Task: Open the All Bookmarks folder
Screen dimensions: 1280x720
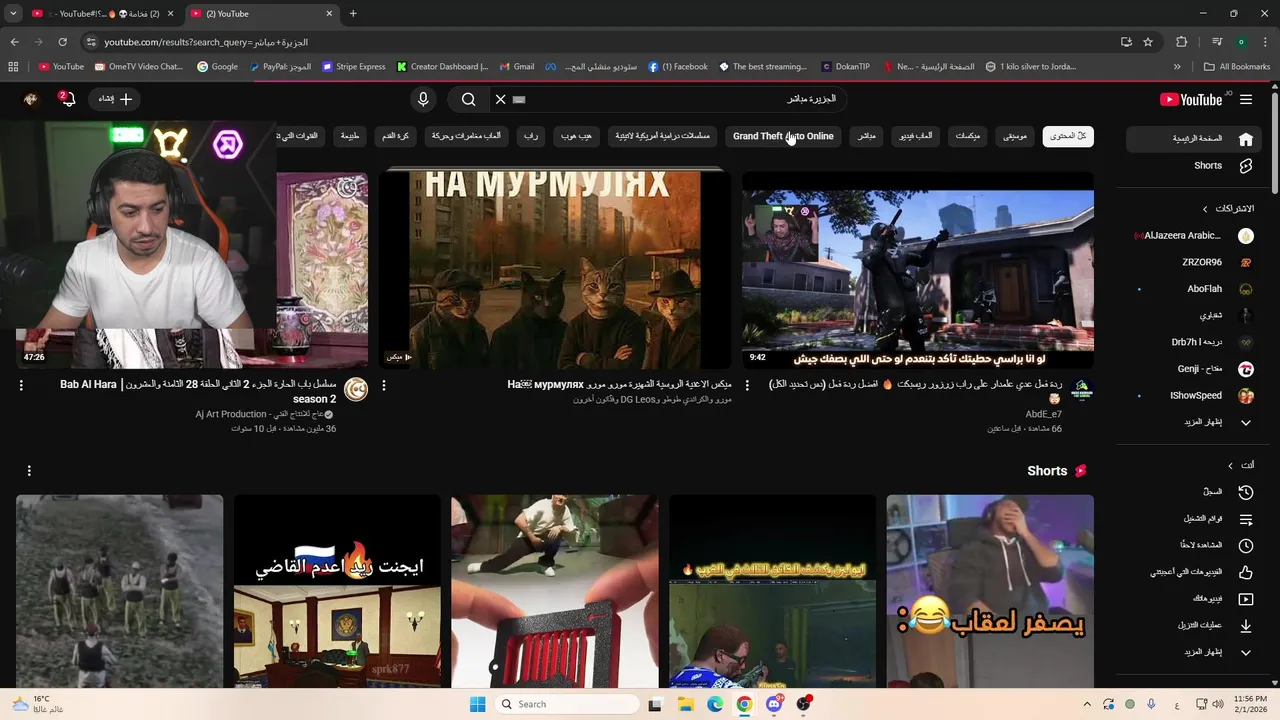Action: tap(1238, 67)
